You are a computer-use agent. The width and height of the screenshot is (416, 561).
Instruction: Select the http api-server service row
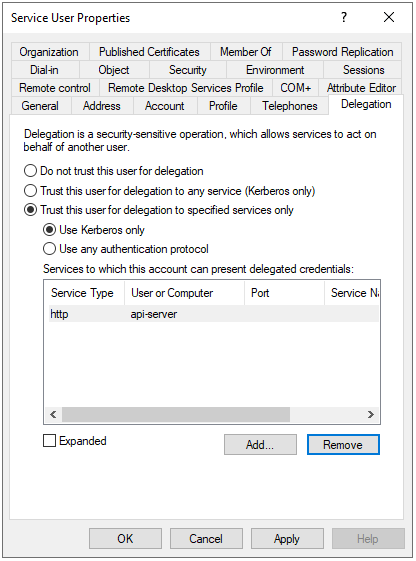point(214,314)
